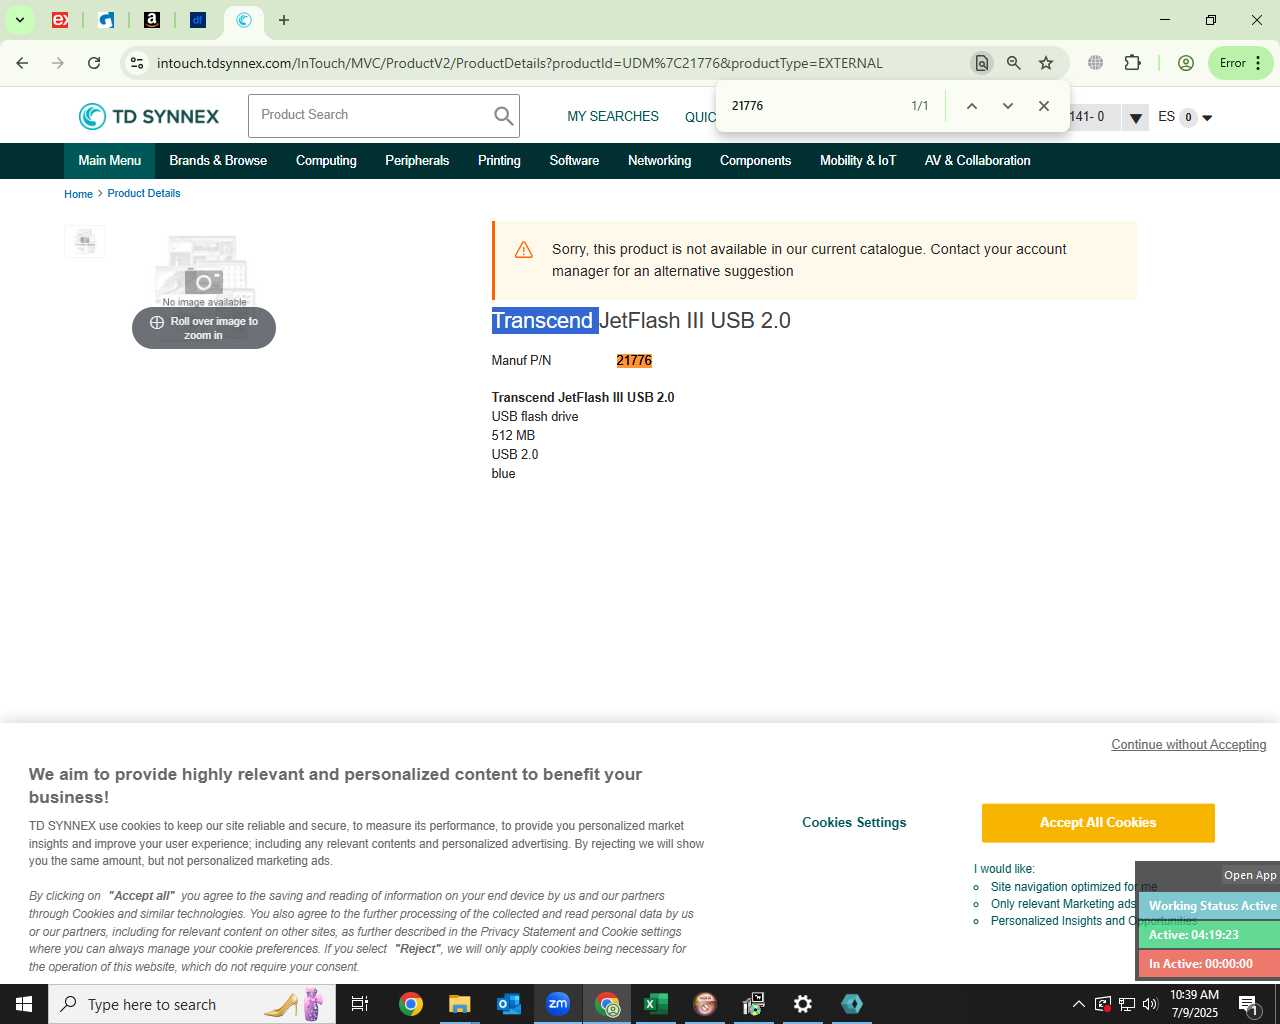Image resolution: width=1280 pixels, height=1024 pixels.
Task: Open MY SEARCHES
Action: [x=613, y=117]
